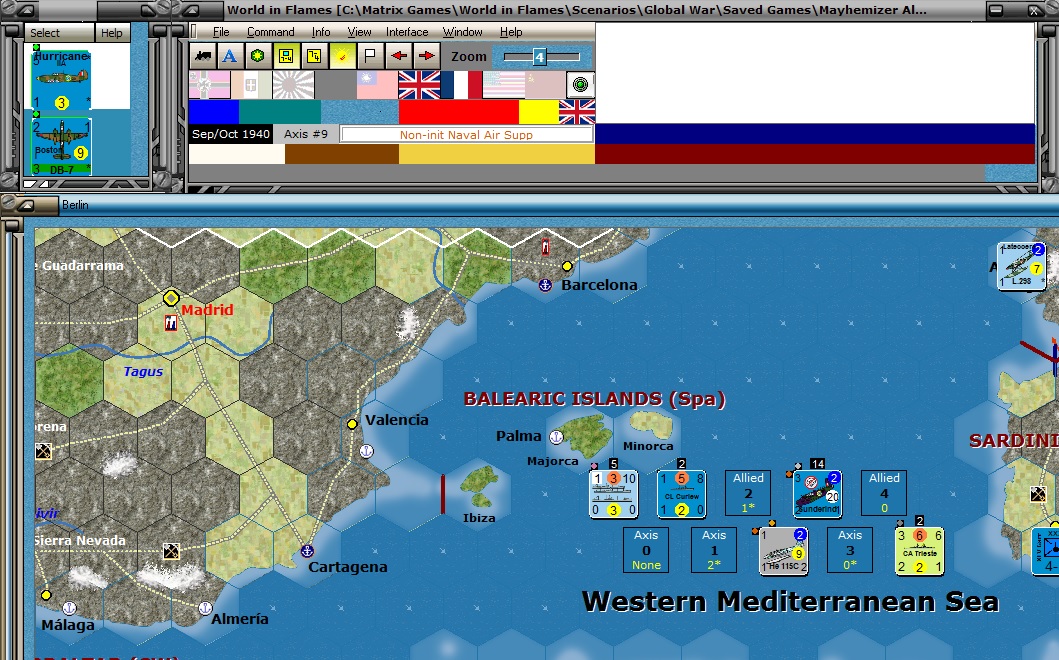Open the Command menu

(x=270, y=32)
